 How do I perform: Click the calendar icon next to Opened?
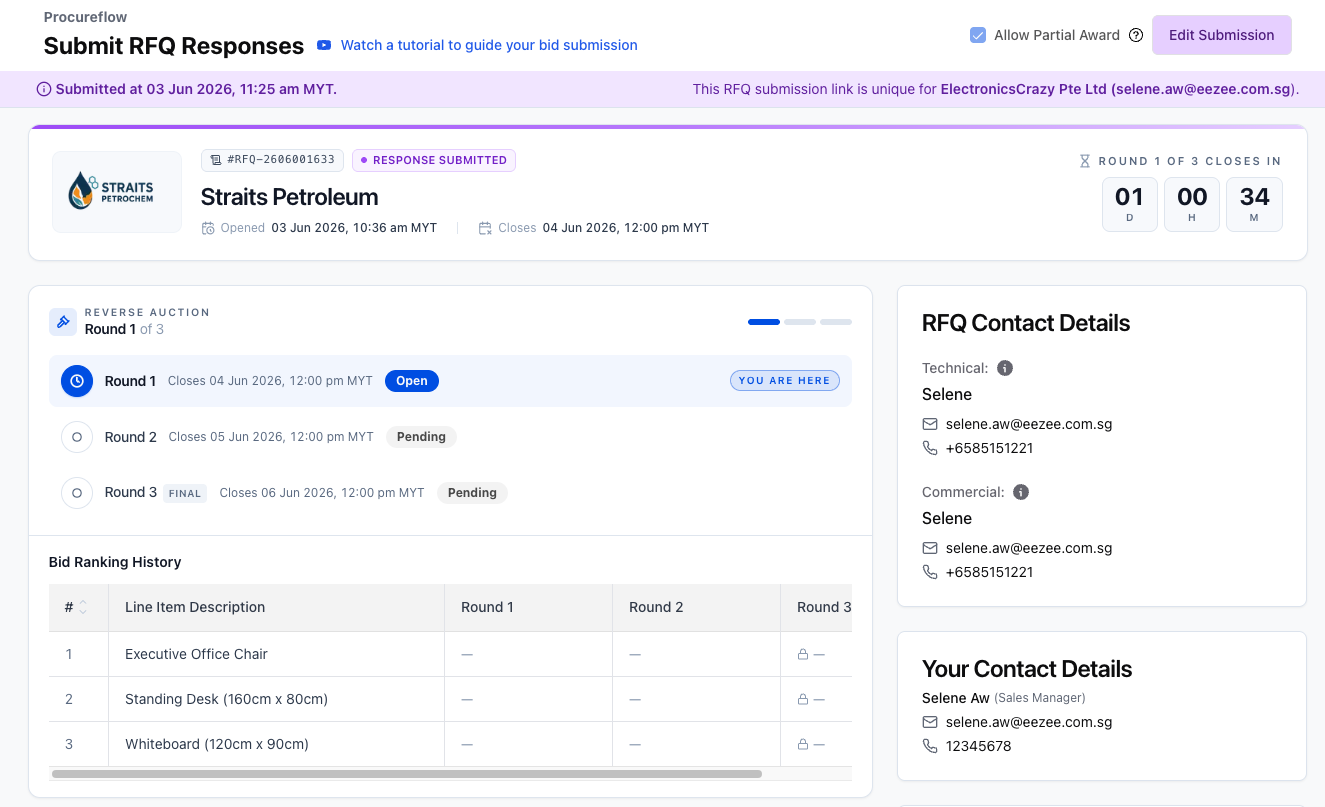tap(208, 228)
